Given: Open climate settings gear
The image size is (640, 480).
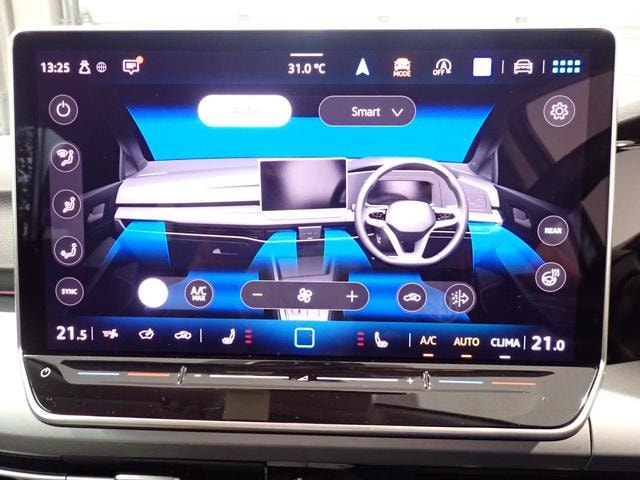Looking at the screenshot, I should 559,111.
